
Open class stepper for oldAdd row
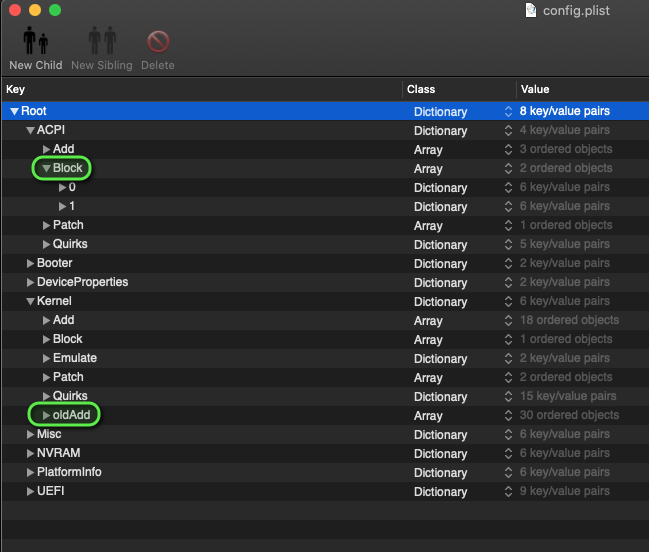[508, 415]
